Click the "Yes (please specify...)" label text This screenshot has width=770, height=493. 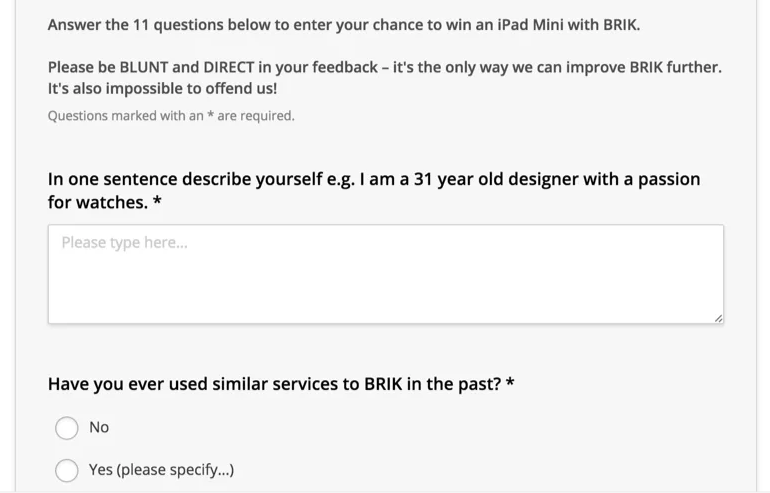[x=162, y=470]
